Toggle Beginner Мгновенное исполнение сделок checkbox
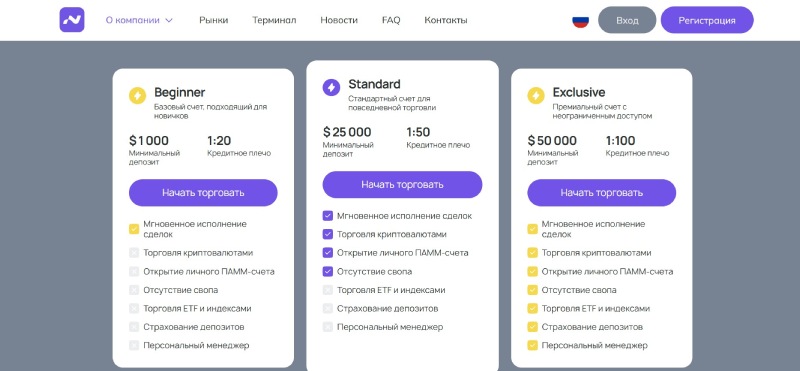This screenshot has width=800, height=371. [134, 229]
